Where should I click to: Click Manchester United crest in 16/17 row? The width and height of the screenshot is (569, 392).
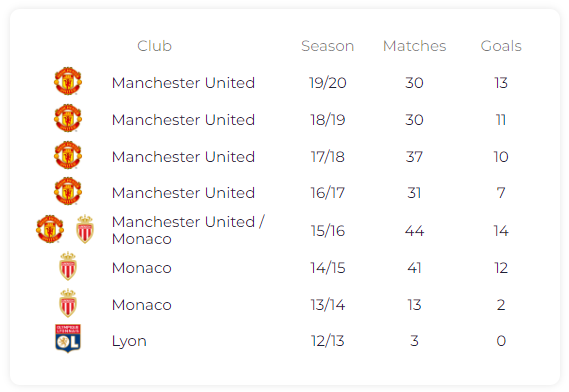click(68, 191)
